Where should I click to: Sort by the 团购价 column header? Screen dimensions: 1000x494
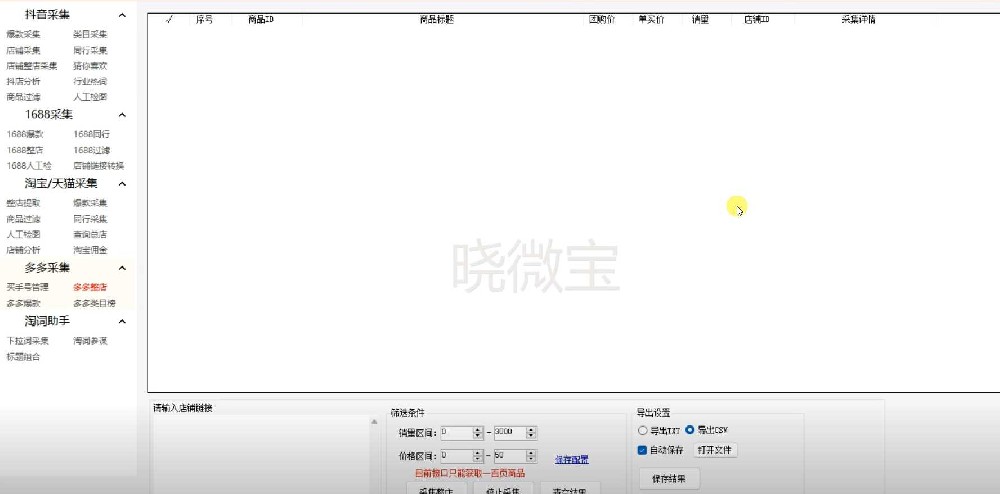601,20
